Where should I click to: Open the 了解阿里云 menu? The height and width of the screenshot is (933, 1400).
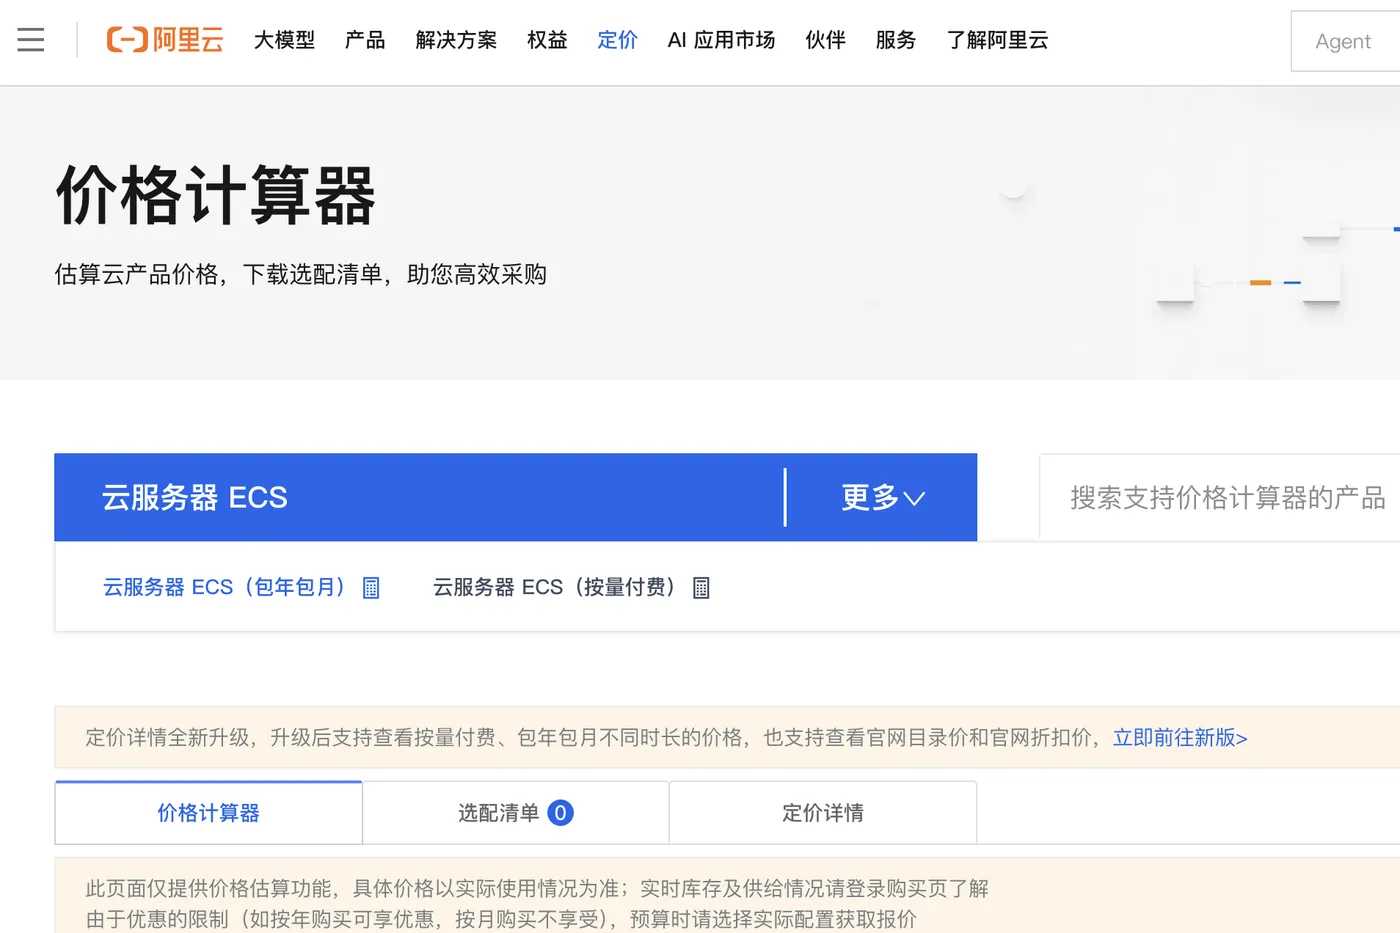(x=997, y=40)
